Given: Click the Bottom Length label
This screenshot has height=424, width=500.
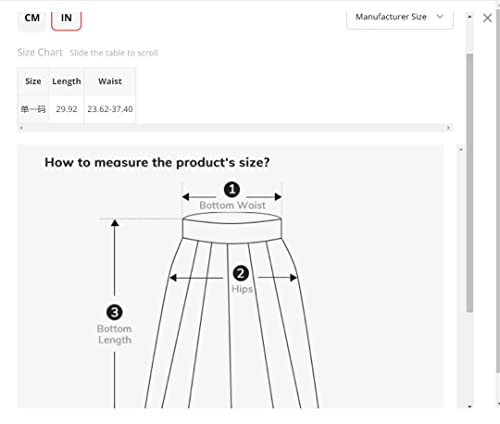Looking at the screenshot, I should [x=114, y=334].
